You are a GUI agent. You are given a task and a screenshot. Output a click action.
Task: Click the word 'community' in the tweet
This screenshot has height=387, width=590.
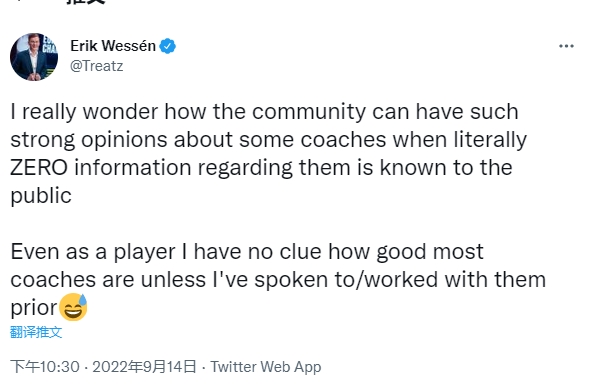tap(309, 112)
